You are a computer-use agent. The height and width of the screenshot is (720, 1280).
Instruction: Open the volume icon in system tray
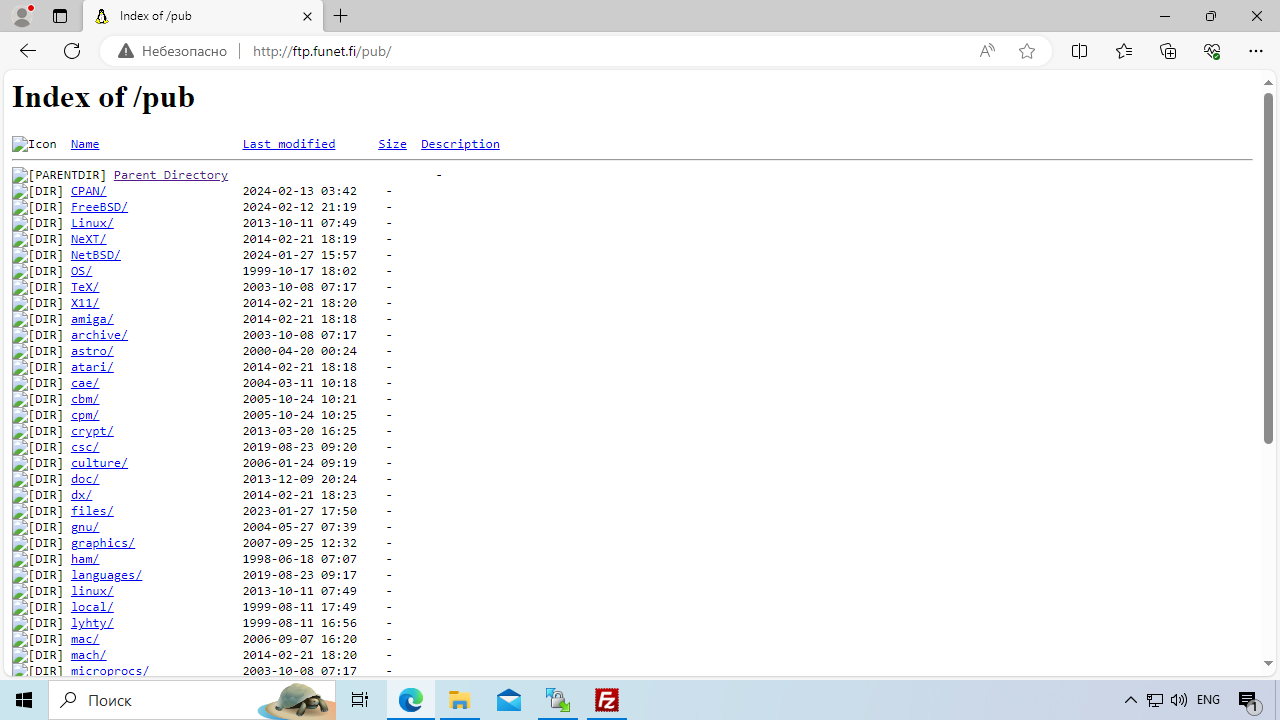(1179, 700)
